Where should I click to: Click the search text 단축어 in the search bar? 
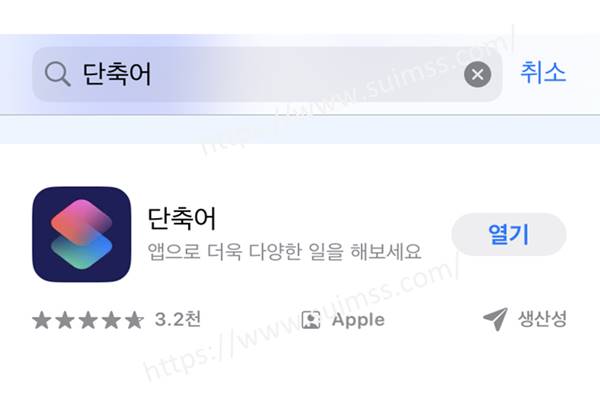pyautogui.click(x=117, y=74)
